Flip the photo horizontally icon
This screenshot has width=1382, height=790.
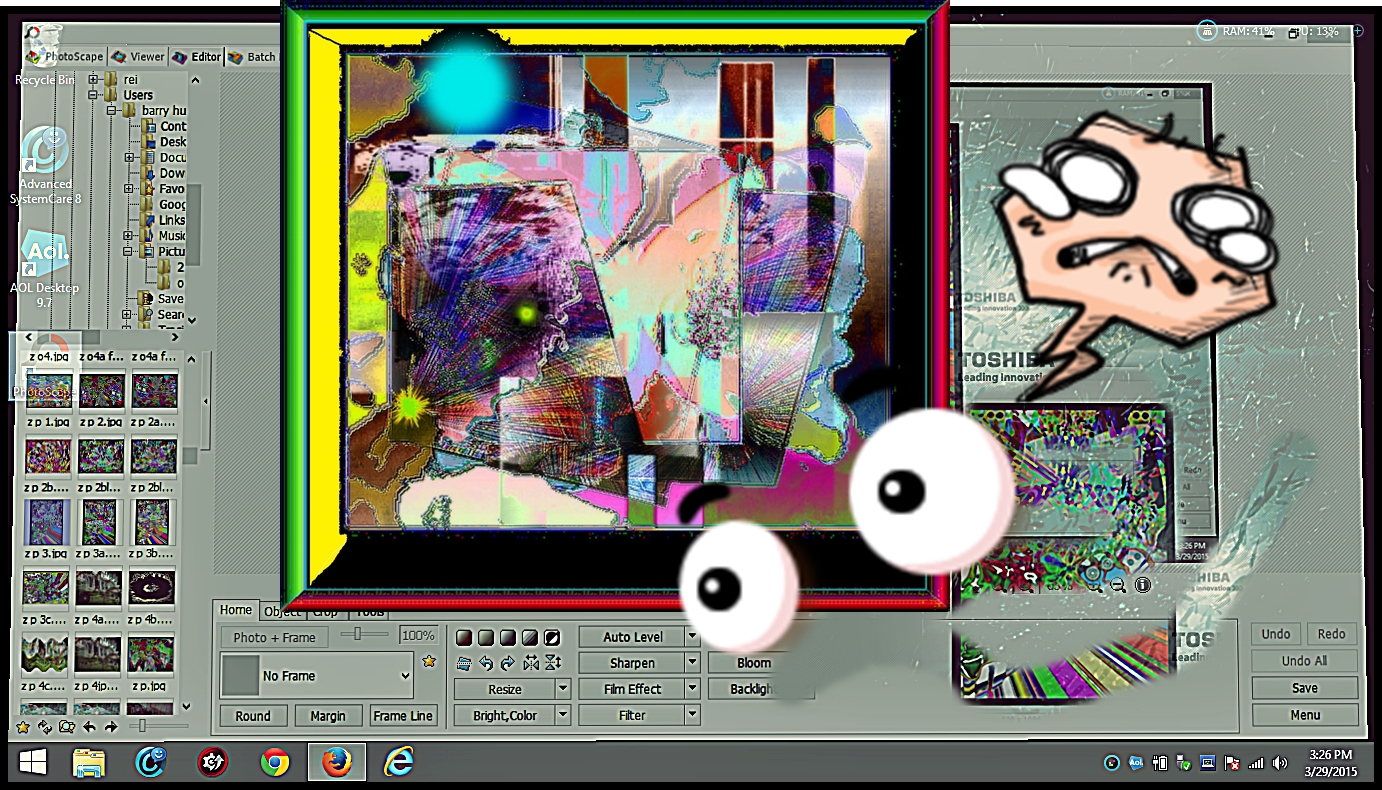(531, 662)
